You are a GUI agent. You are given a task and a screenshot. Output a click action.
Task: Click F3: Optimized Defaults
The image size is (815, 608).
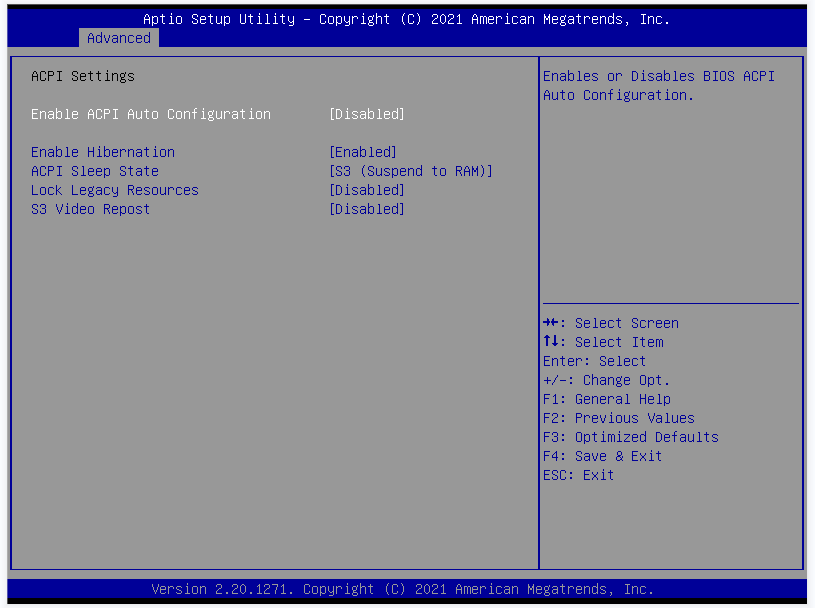click(x=630, y=437)
